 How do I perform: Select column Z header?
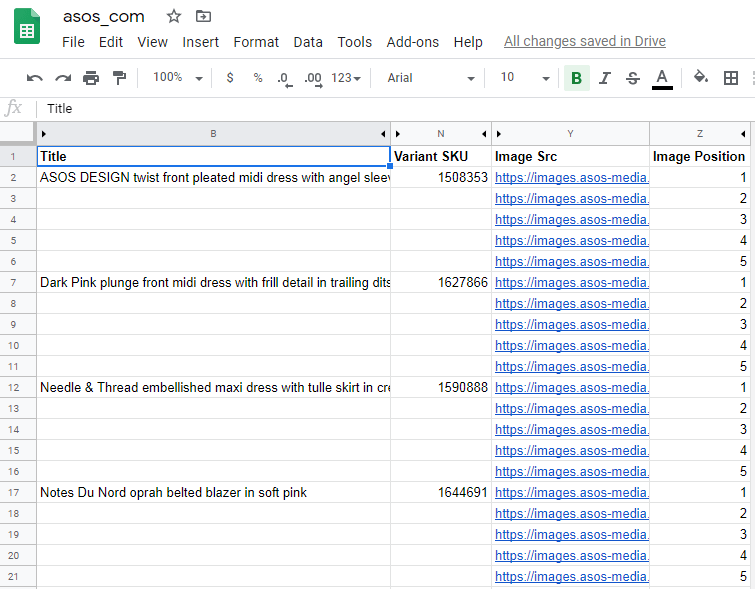pyautogui.click(x=699, y=134)
